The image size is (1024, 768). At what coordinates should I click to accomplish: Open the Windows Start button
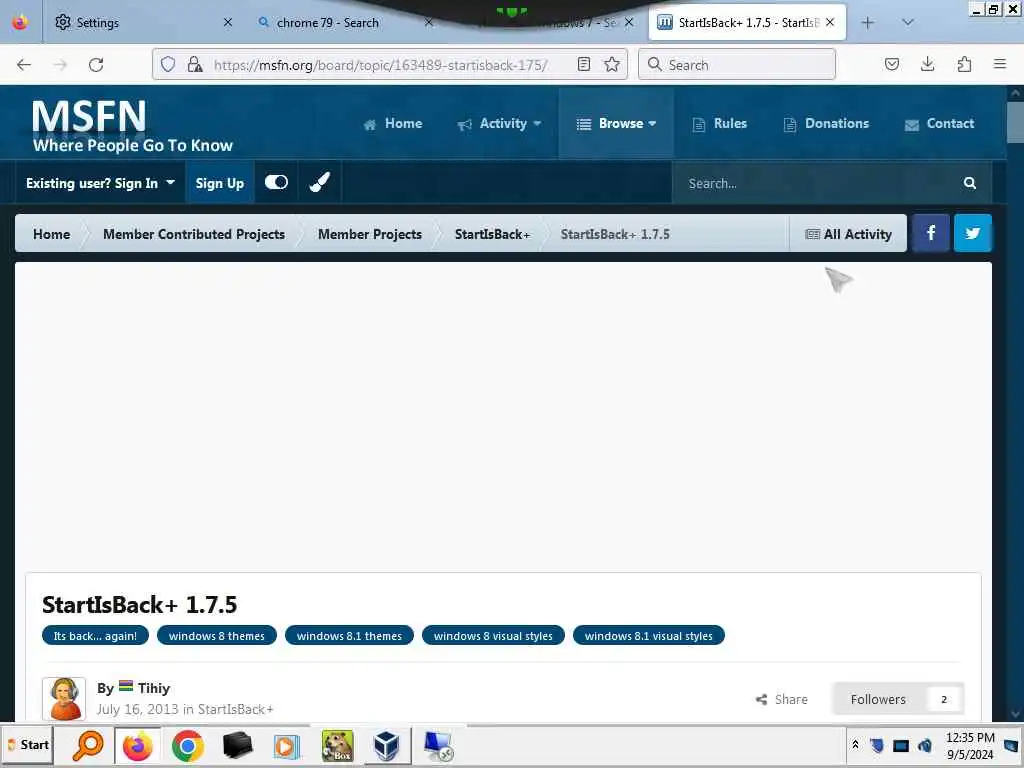pos(29,745)
